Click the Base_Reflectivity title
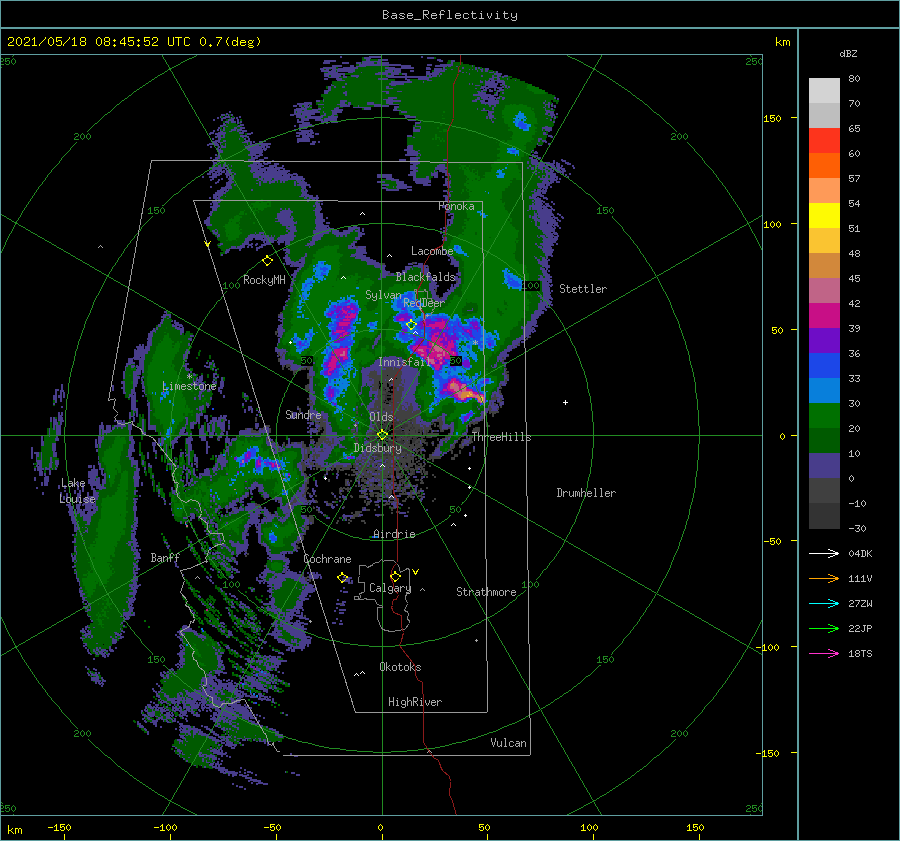The height and width of the screenshot is (841, 900). tap(450, 15)
